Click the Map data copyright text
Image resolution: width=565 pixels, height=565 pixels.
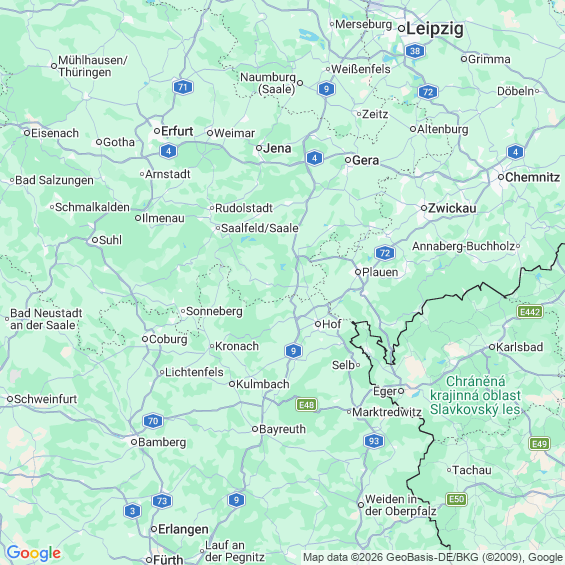click(434, 557)
